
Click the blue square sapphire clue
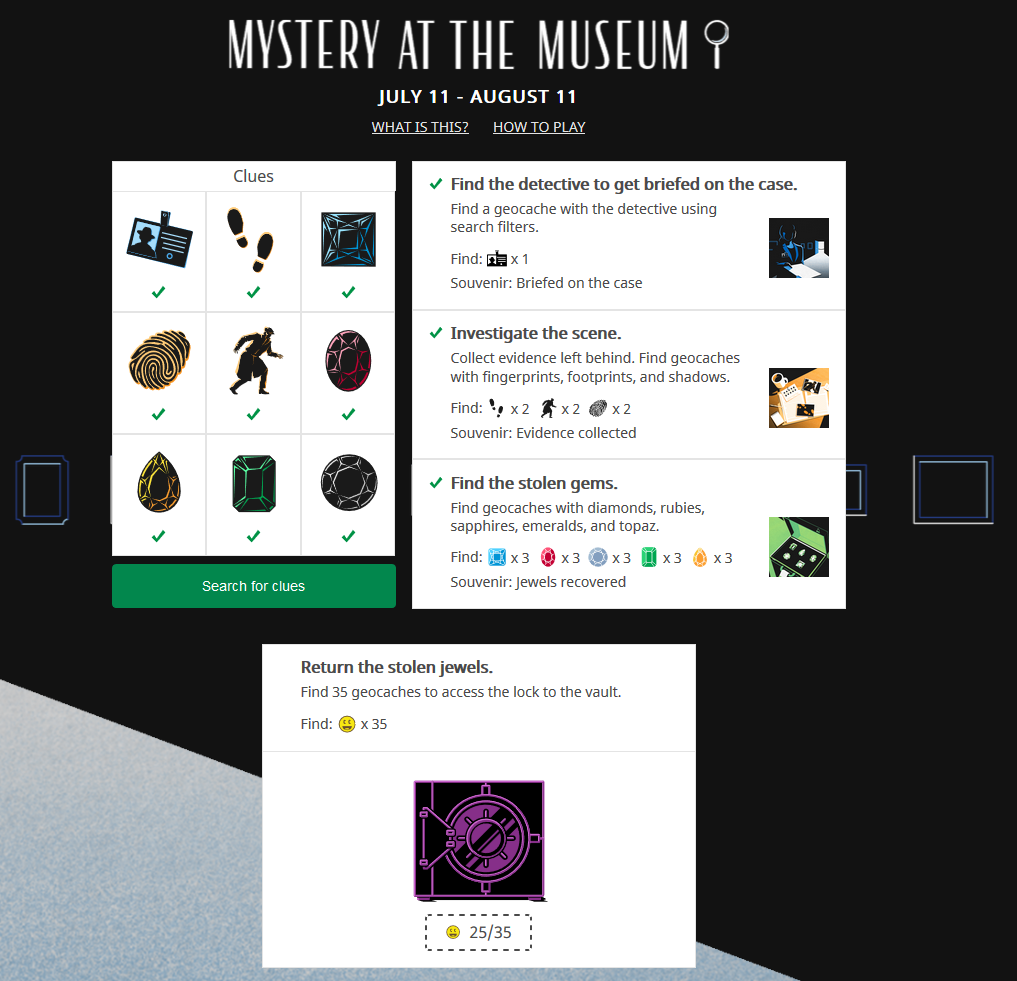[348, 239]
